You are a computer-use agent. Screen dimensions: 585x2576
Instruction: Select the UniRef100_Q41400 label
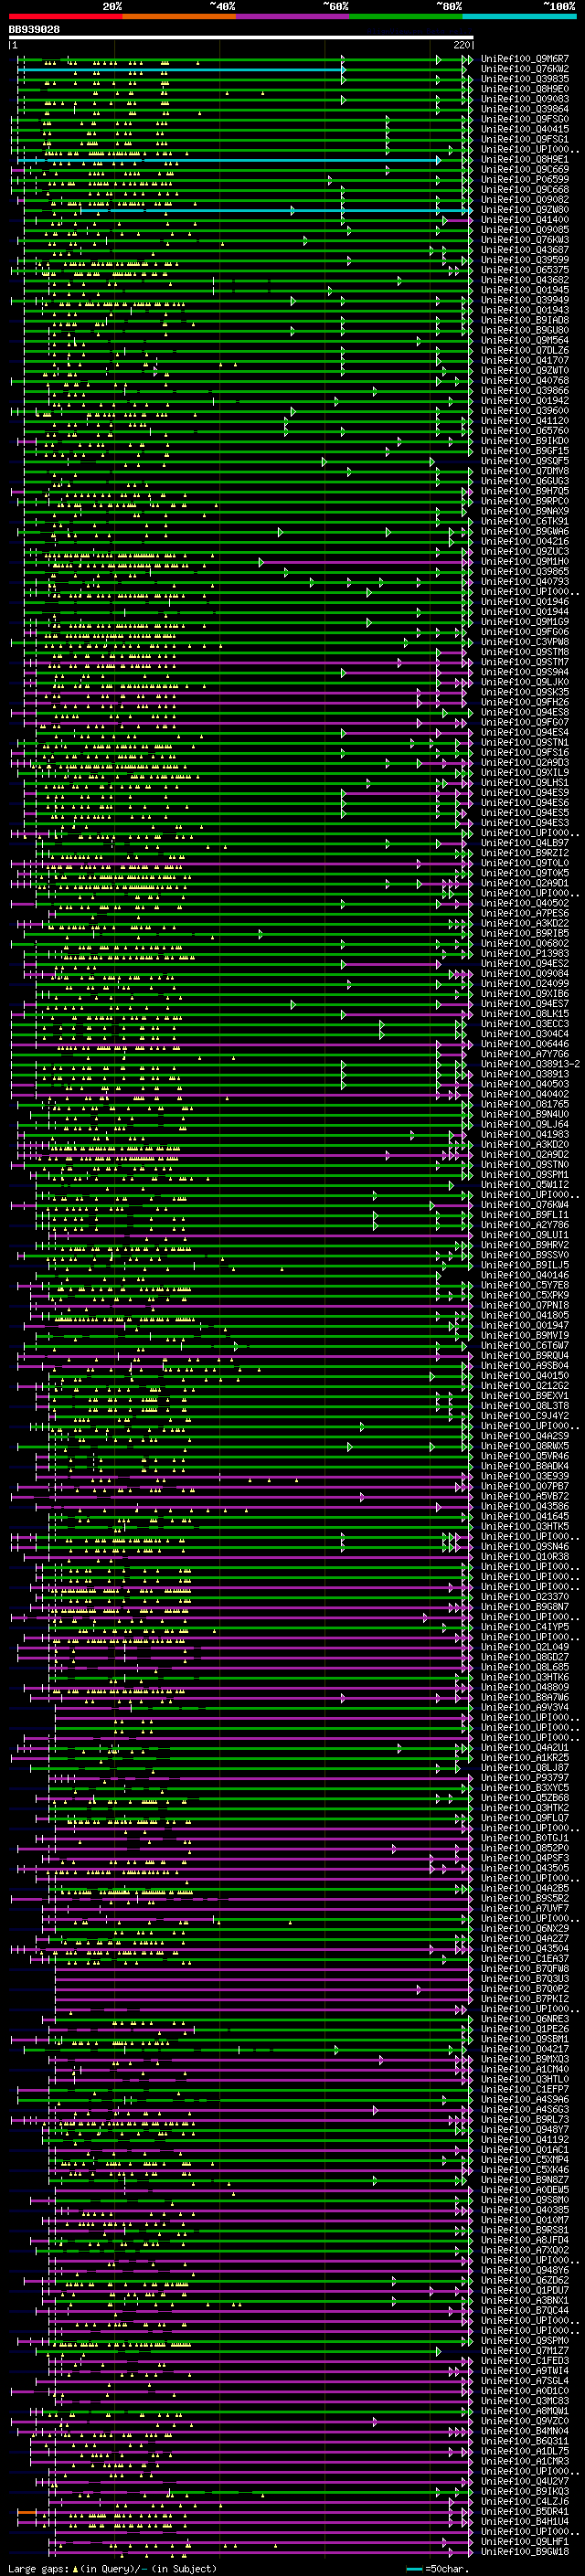[525, 220]
